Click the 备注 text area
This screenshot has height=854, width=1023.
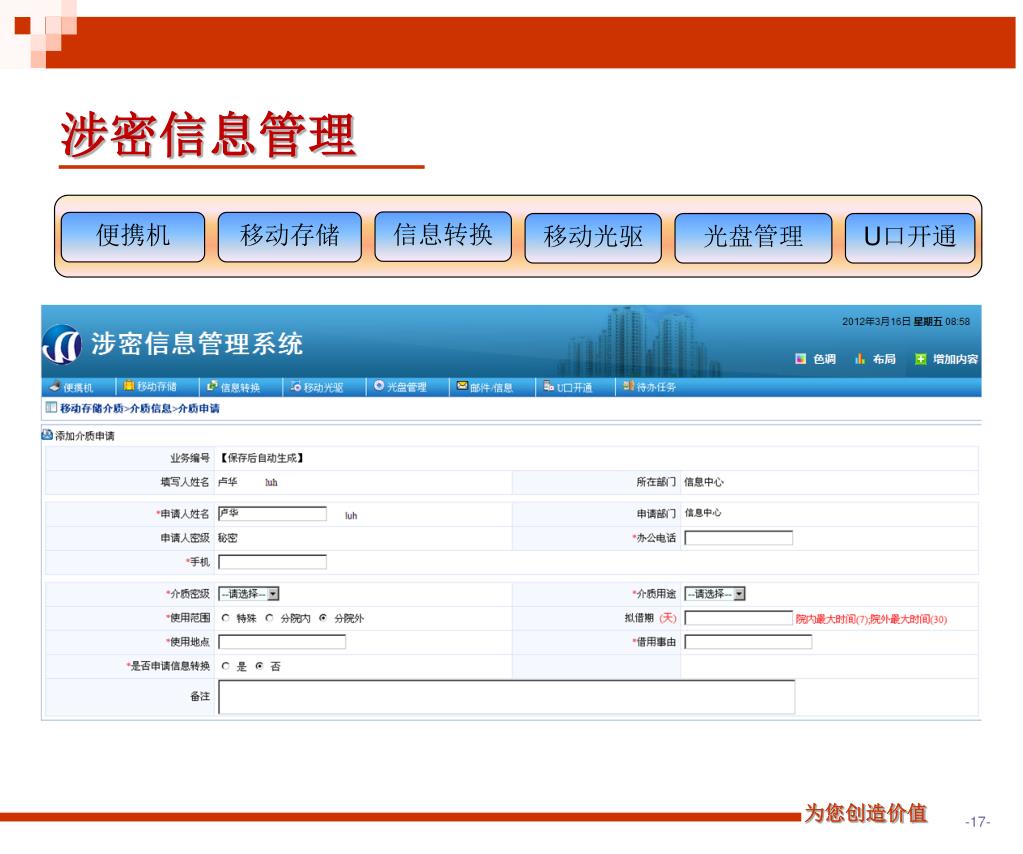point(507,697)
